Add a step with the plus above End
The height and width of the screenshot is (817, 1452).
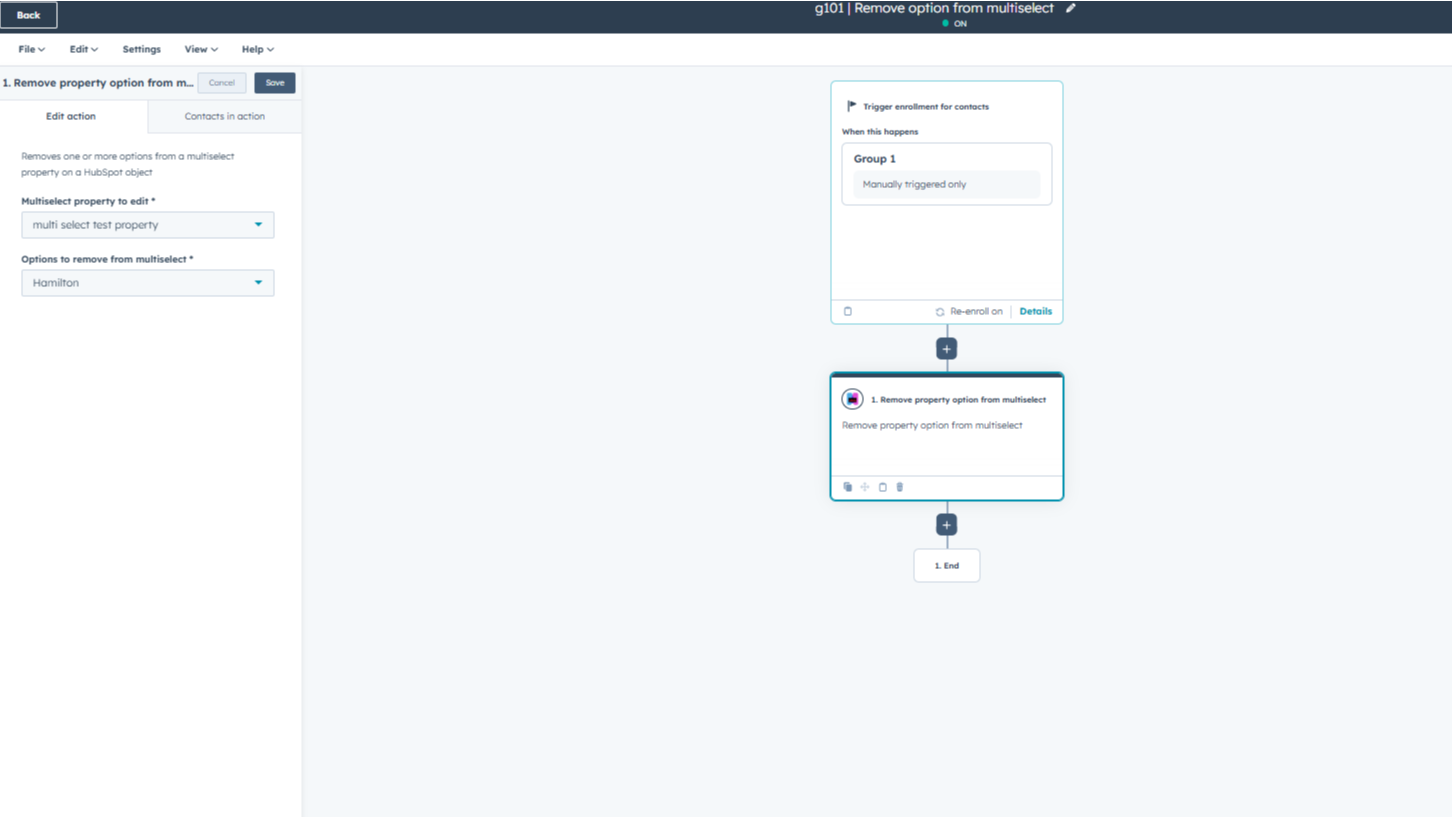946,525
